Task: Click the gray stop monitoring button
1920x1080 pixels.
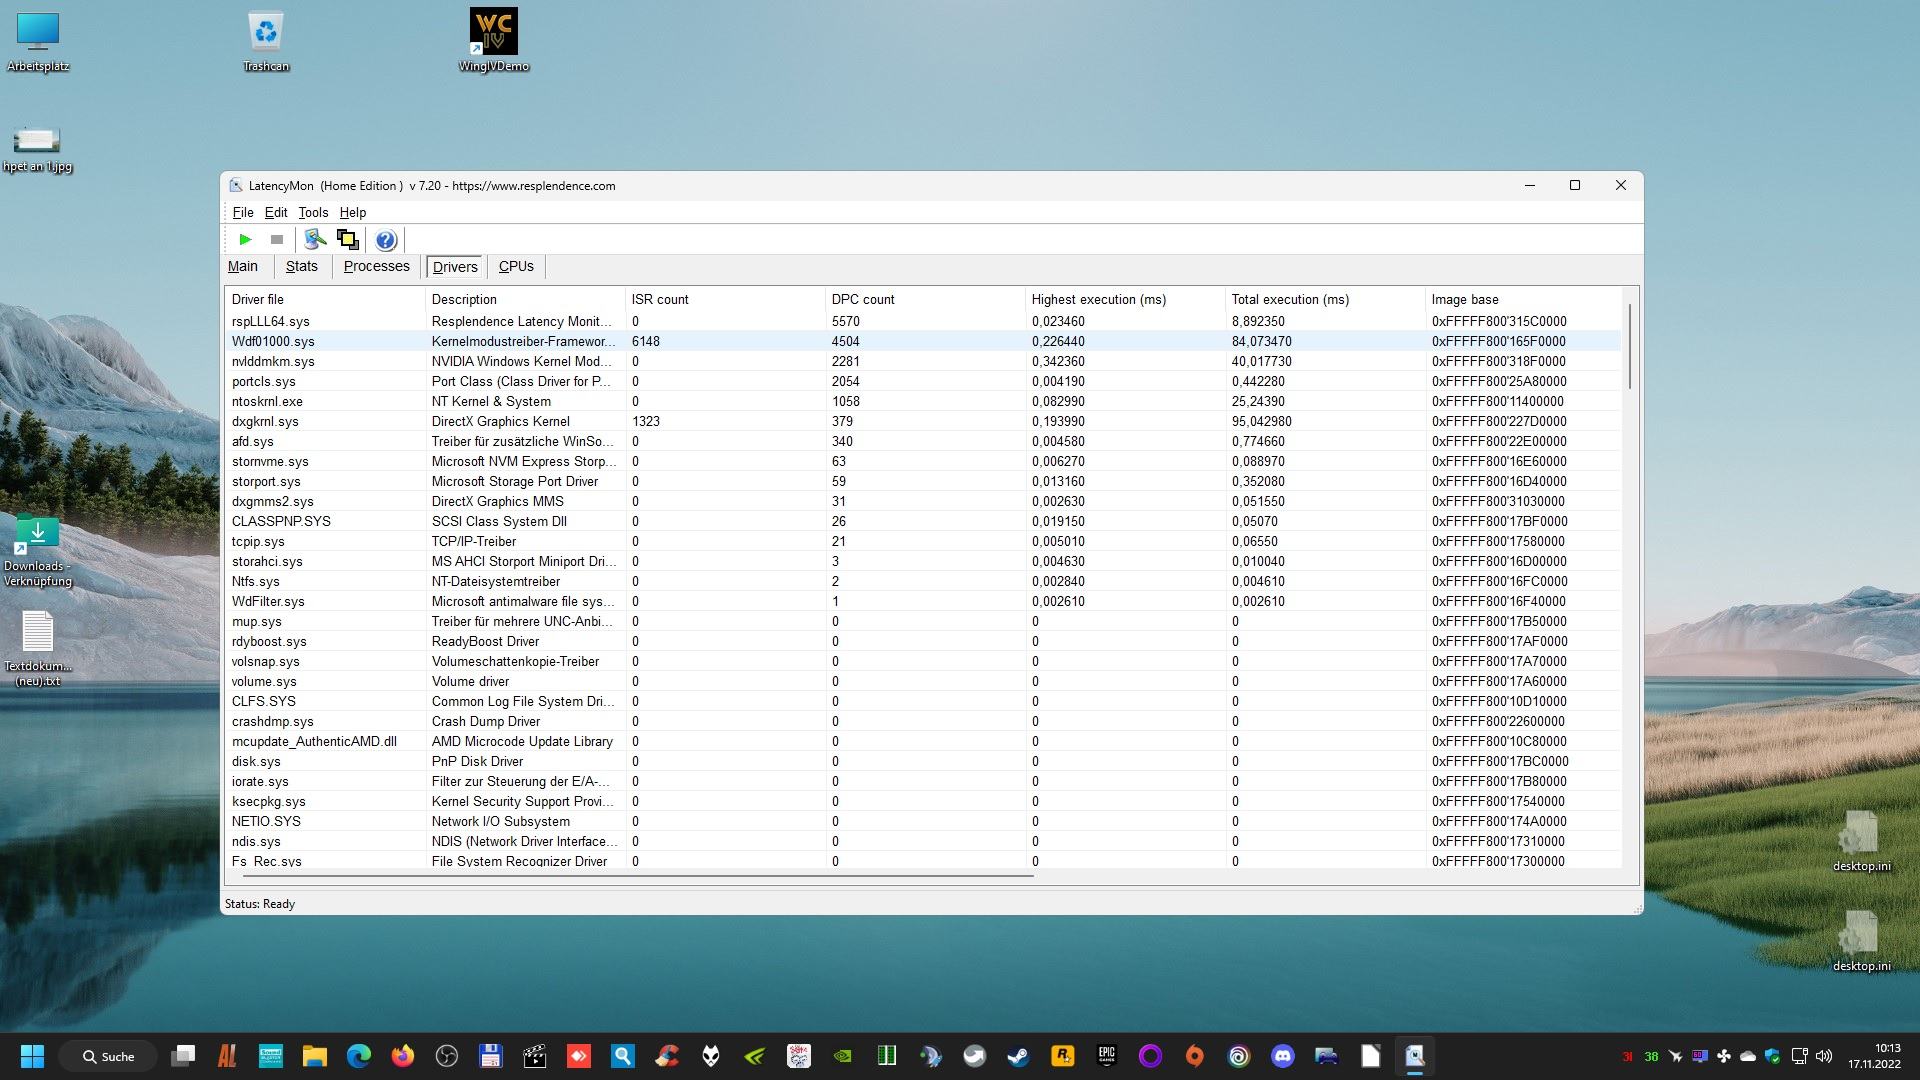Action: [277, 240]
